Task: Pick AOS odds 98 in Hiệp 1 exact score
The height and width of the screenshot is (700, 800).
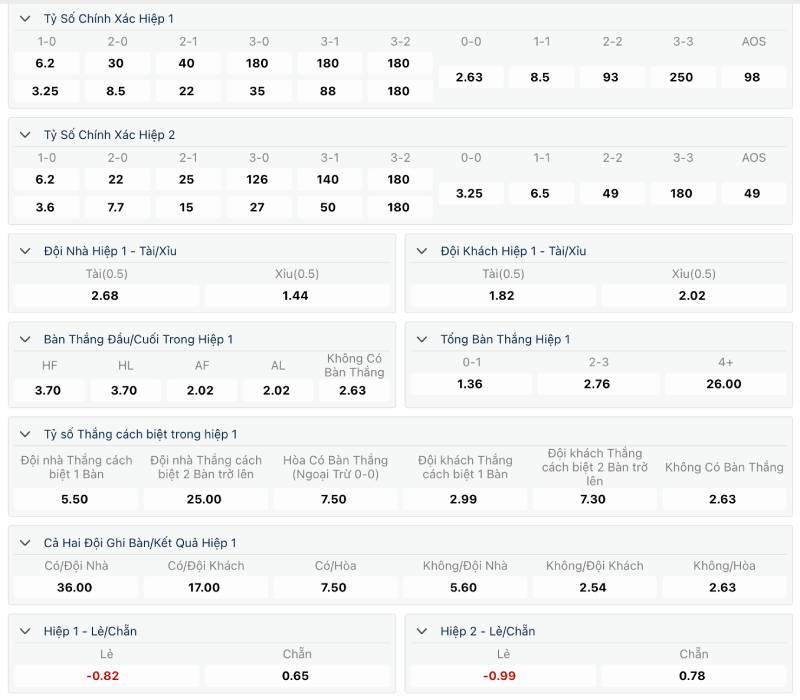Action: pyautogui.click(x=753, y=77)
